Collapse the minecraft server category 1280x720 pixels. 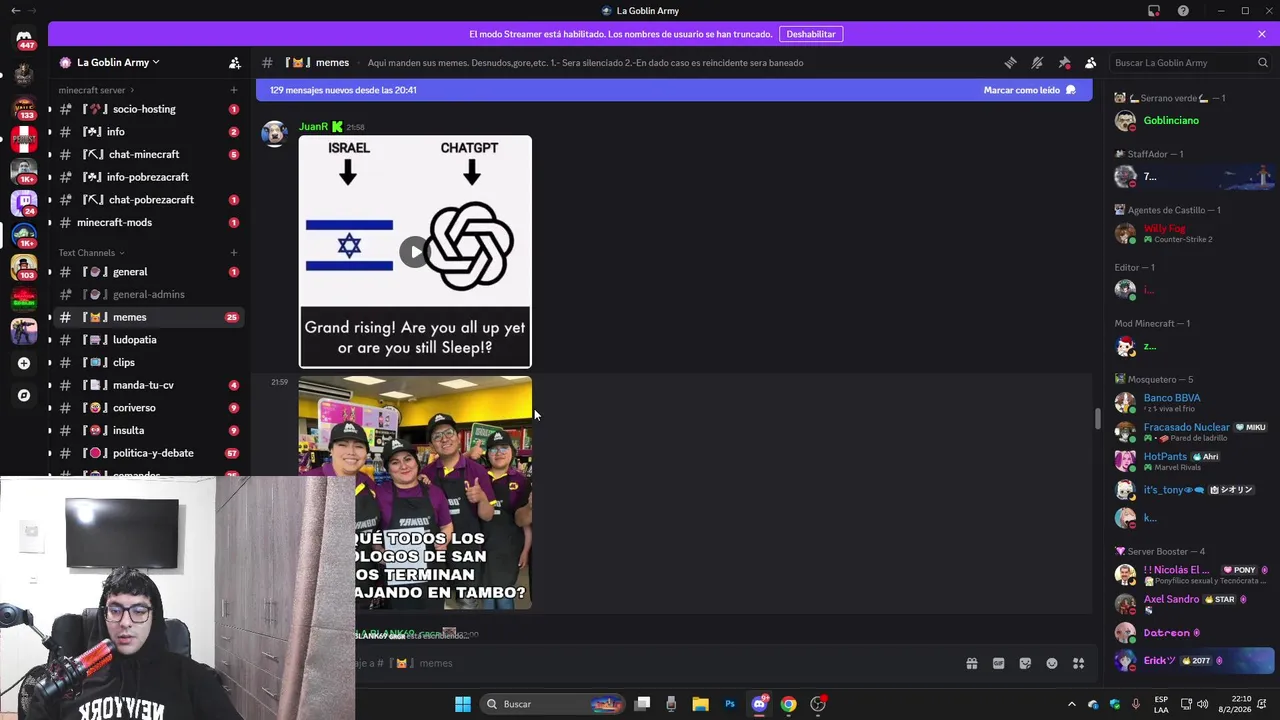96,90
